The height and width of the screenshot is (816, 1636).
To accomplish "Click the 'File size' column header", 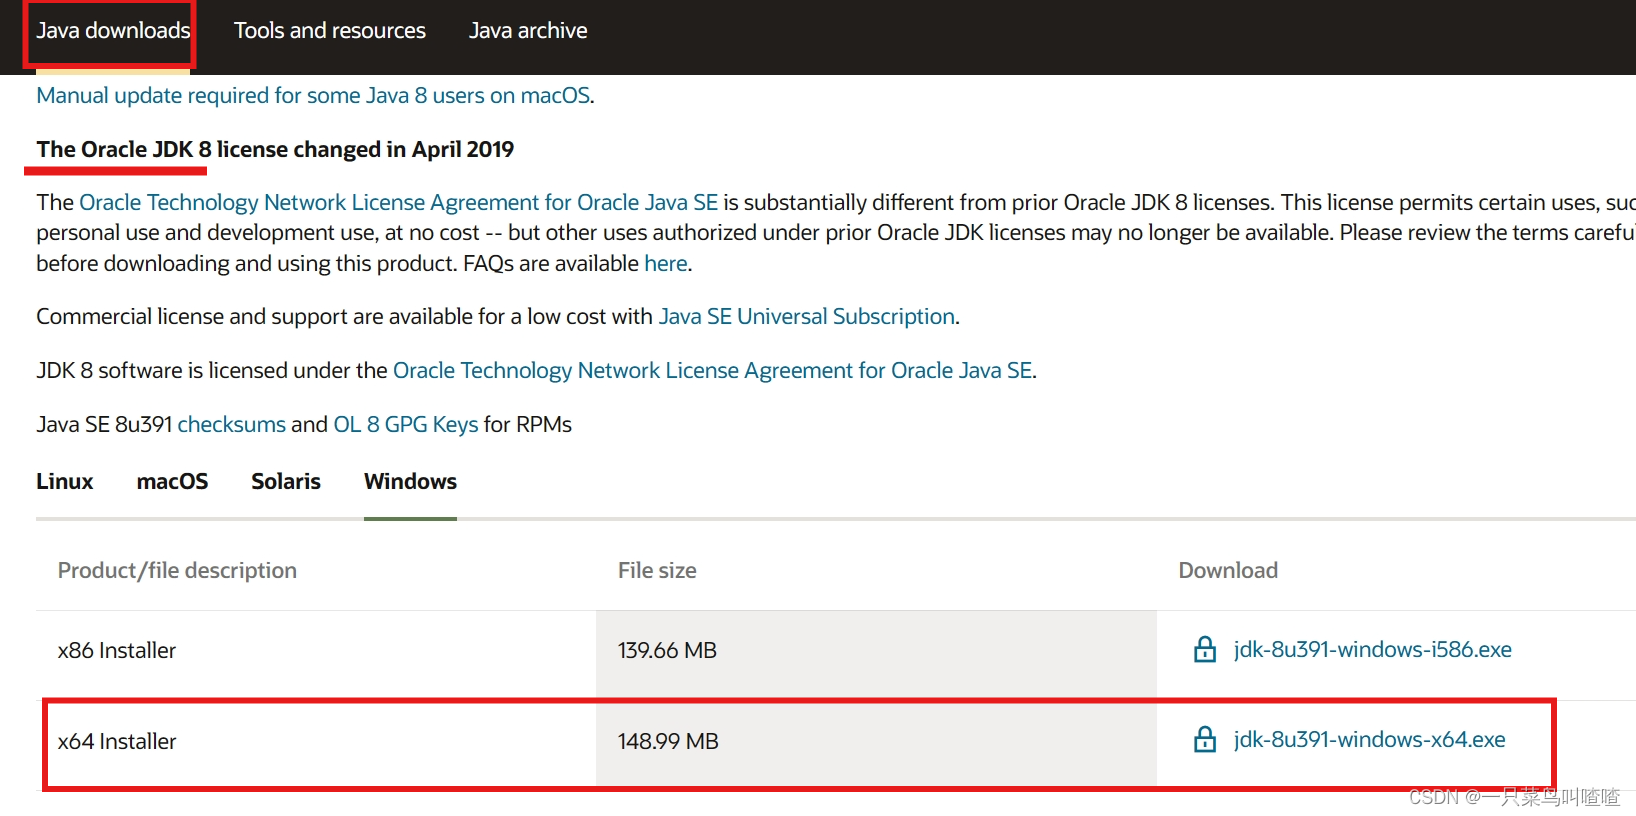I will [657, 570].
